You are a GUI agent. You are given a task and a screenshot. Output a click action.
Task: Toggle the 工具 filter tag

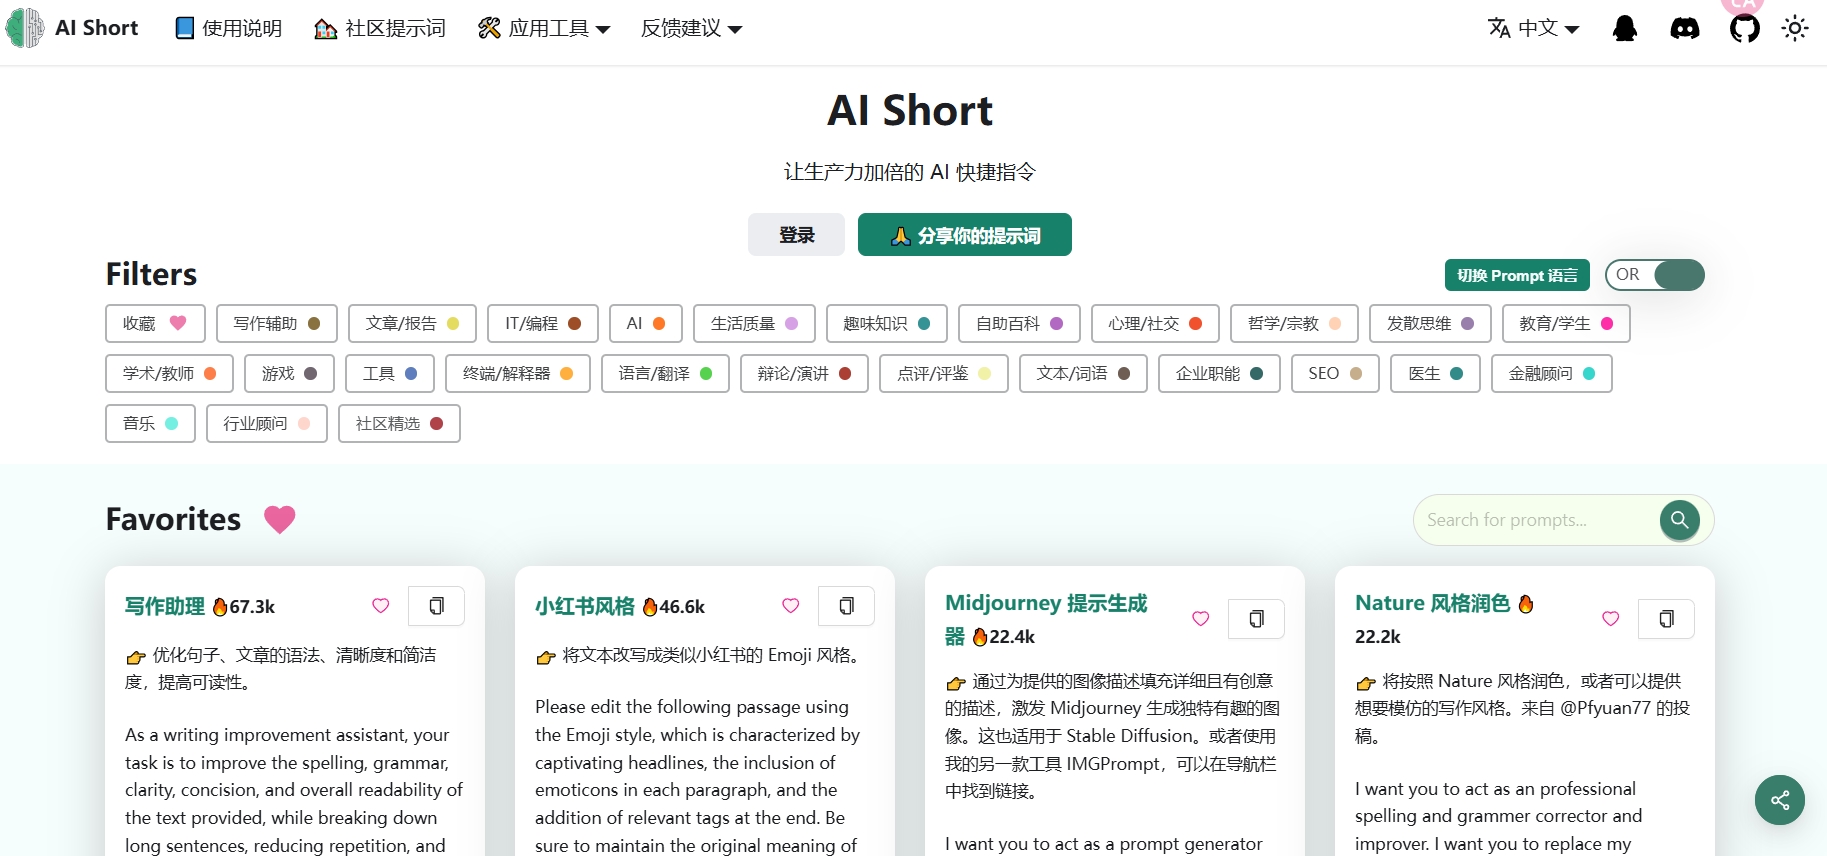pos(390,374)
